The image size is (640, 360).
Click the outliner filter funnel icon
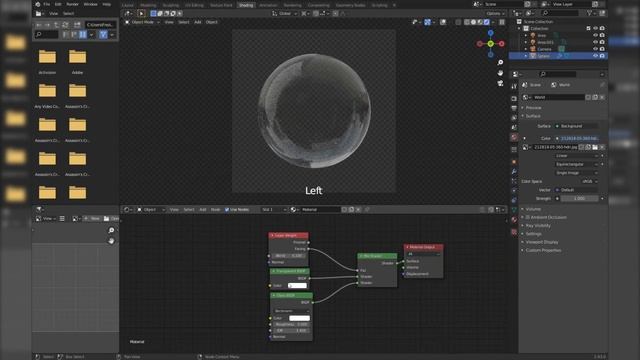(589, 13)
